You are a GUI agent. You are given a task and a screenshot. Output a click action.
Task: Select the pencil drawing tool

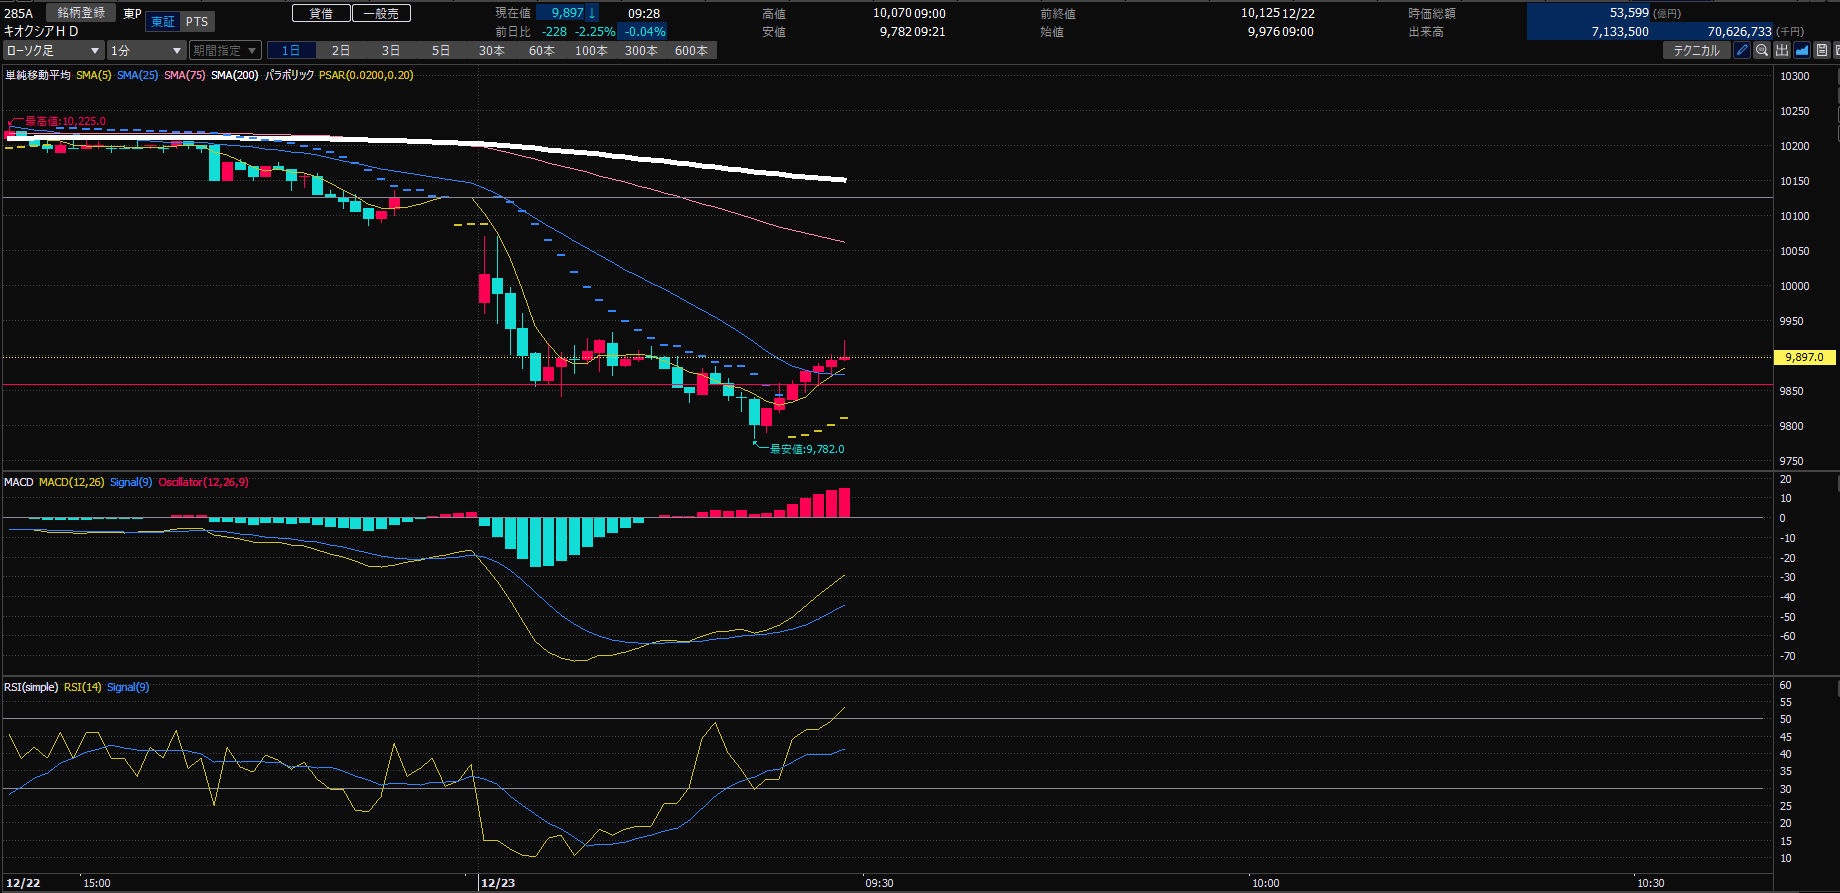(x=1742, y=50)
